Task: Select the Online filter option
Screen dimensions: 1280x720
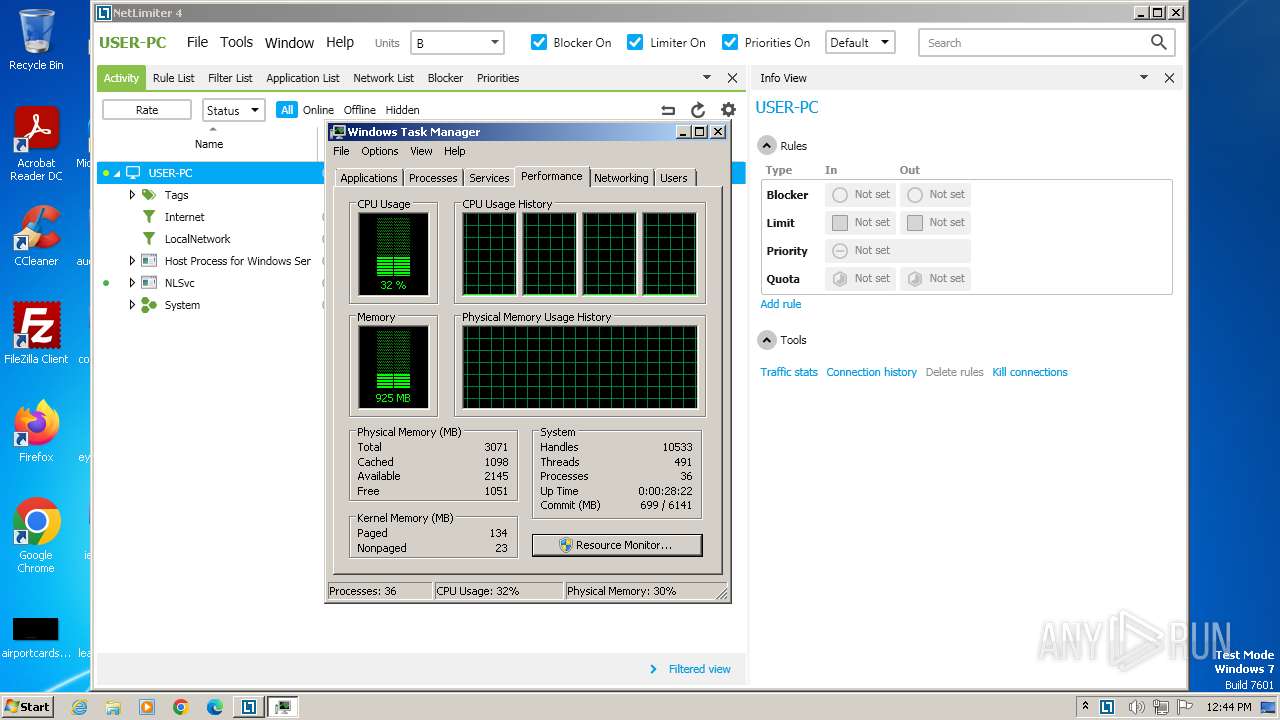Action: tap(319, 110)
